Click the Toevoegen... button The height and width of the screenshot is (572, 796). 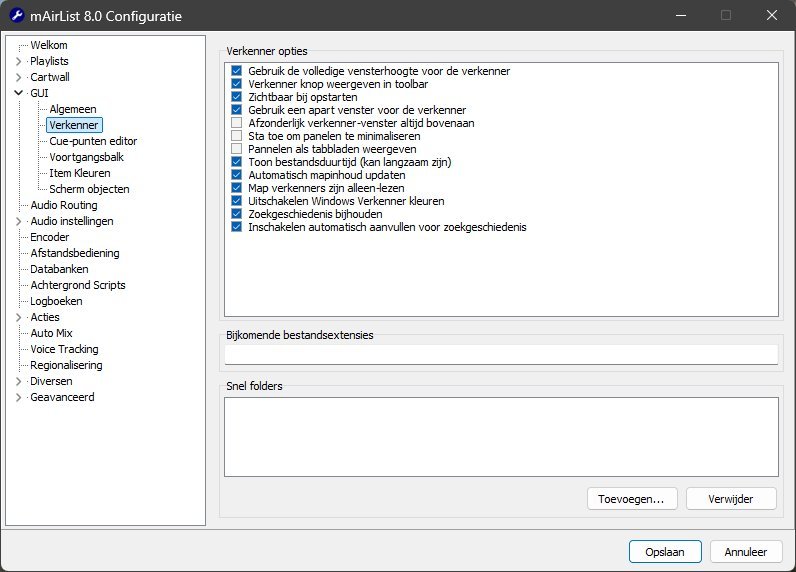632,498
